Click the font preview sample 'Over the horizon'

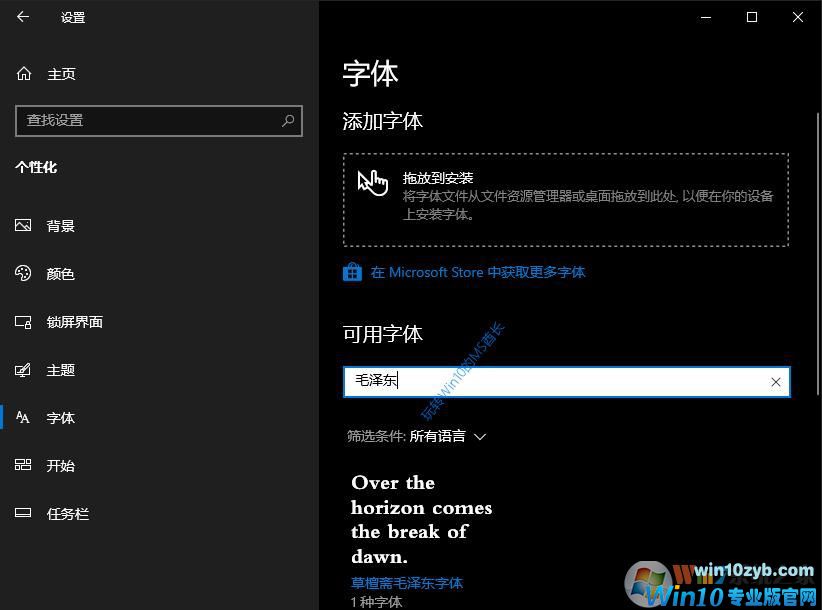[421, 519]
